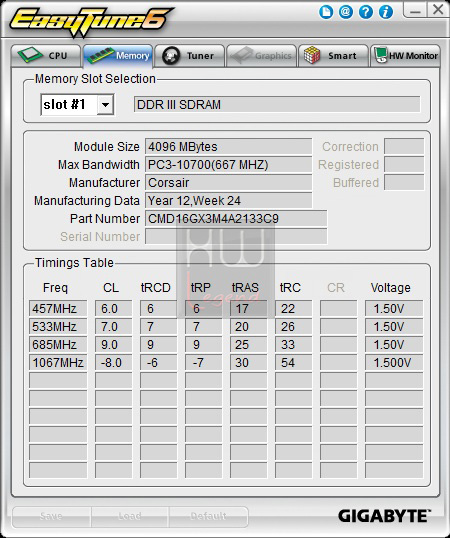Click the 685MHz frequency cell
The width and height of the screenshot is (450, 538).
point(58,344)
